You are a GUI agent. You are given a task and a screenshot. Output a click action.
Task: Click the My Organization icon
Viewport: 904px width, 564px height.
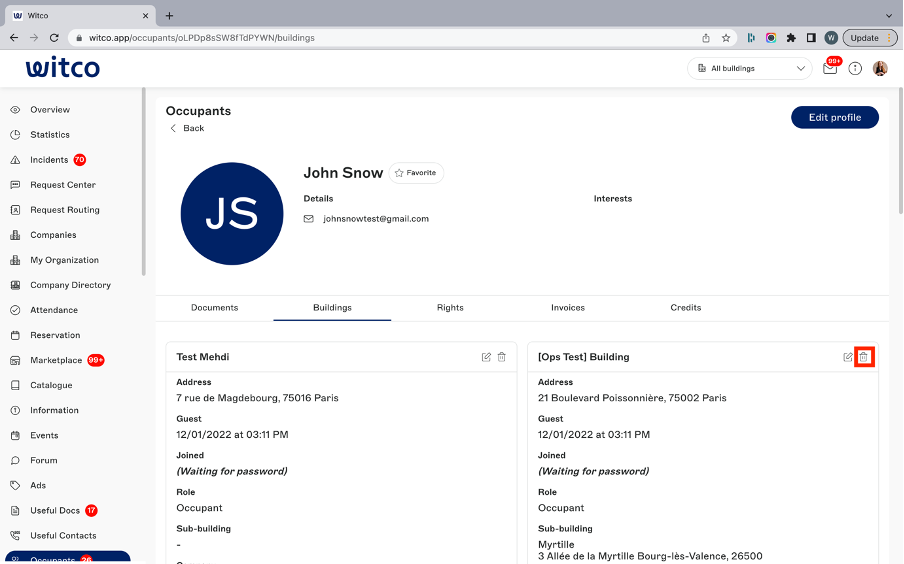point(16,260)
